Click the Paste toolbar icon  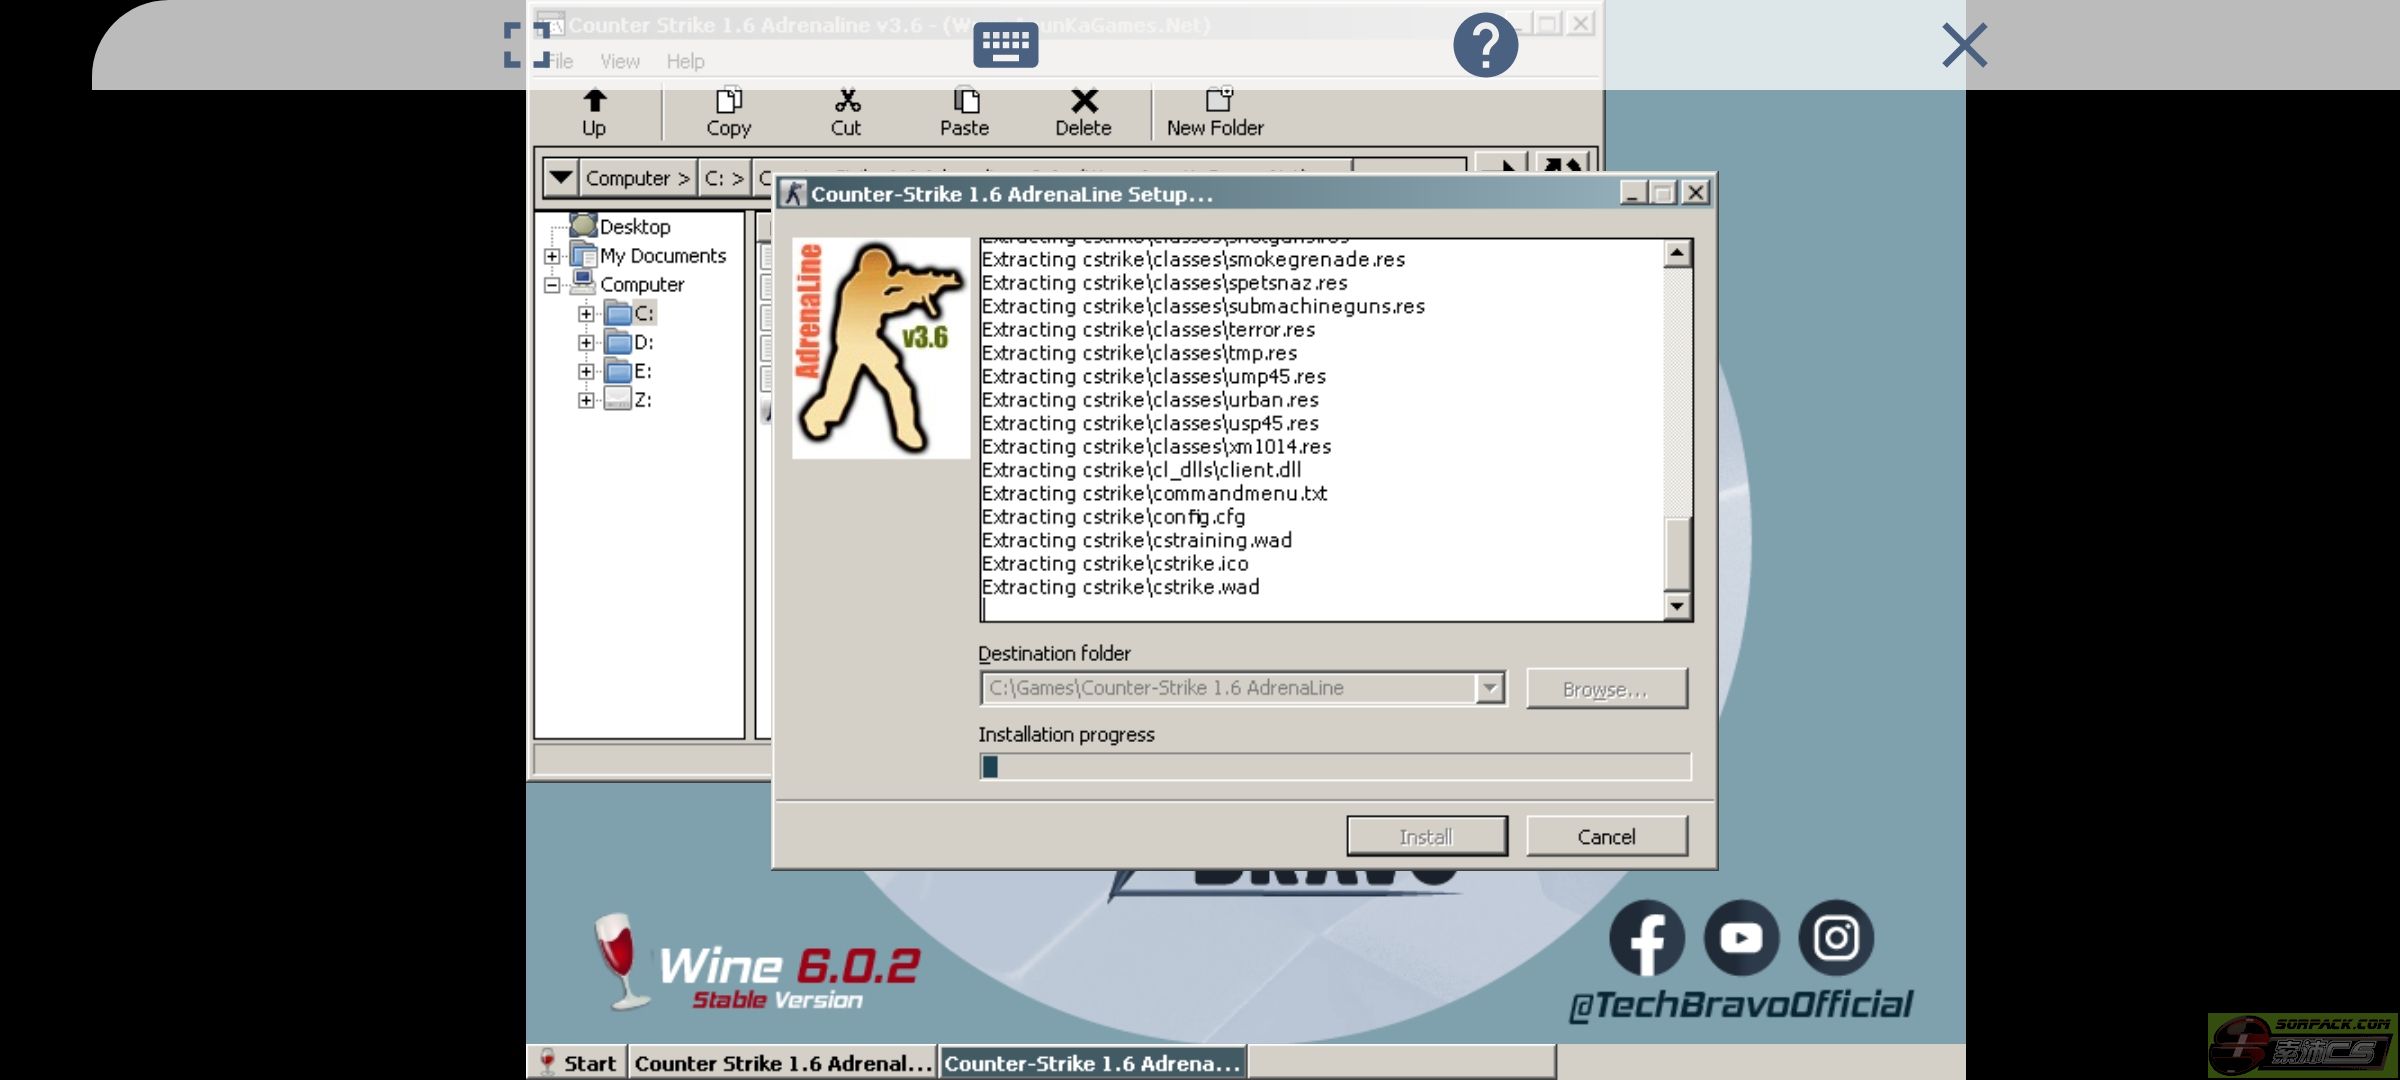point(964,102)
